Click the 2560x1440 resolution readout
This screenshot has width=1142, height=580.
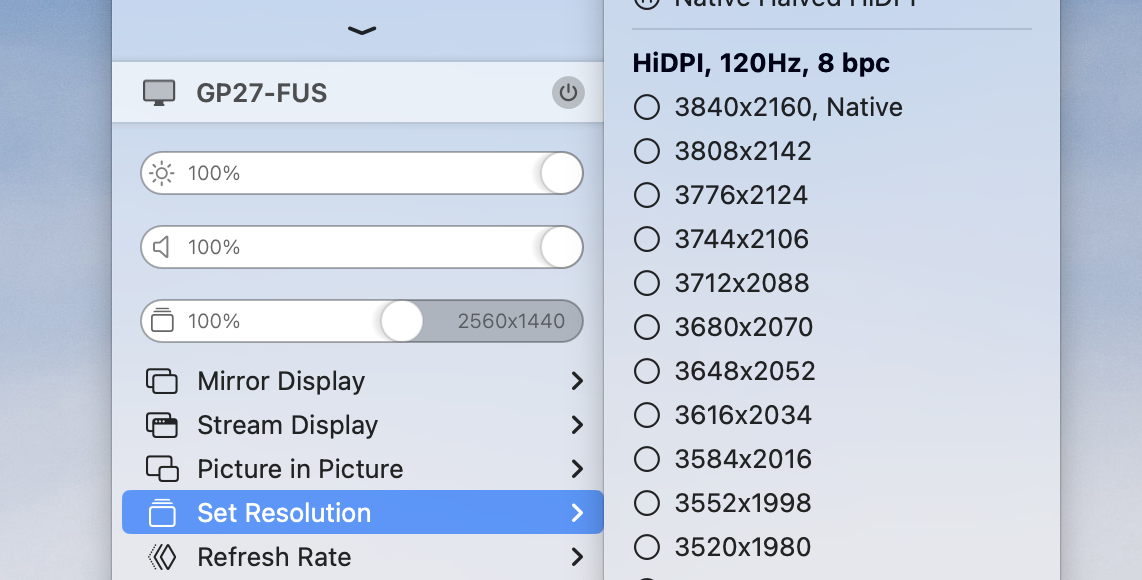[x=511, y=321]
